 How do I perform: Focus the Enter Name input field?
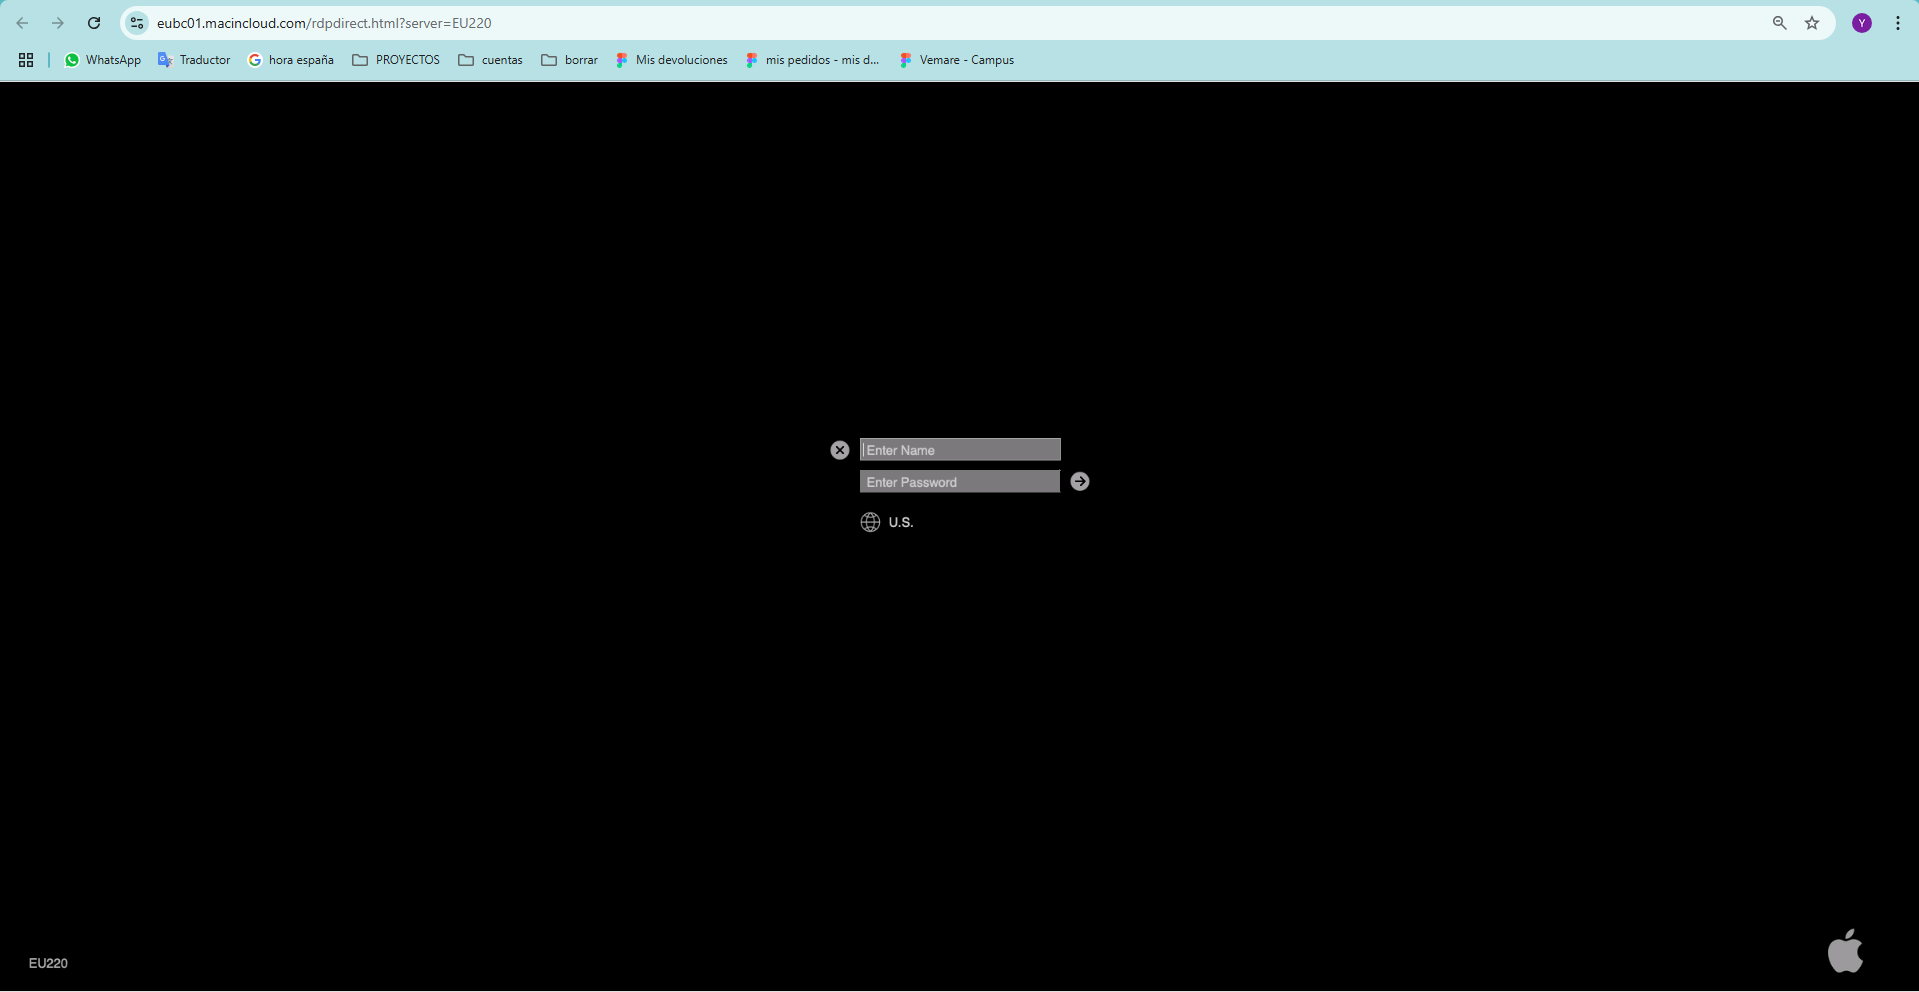coord(960,450)
